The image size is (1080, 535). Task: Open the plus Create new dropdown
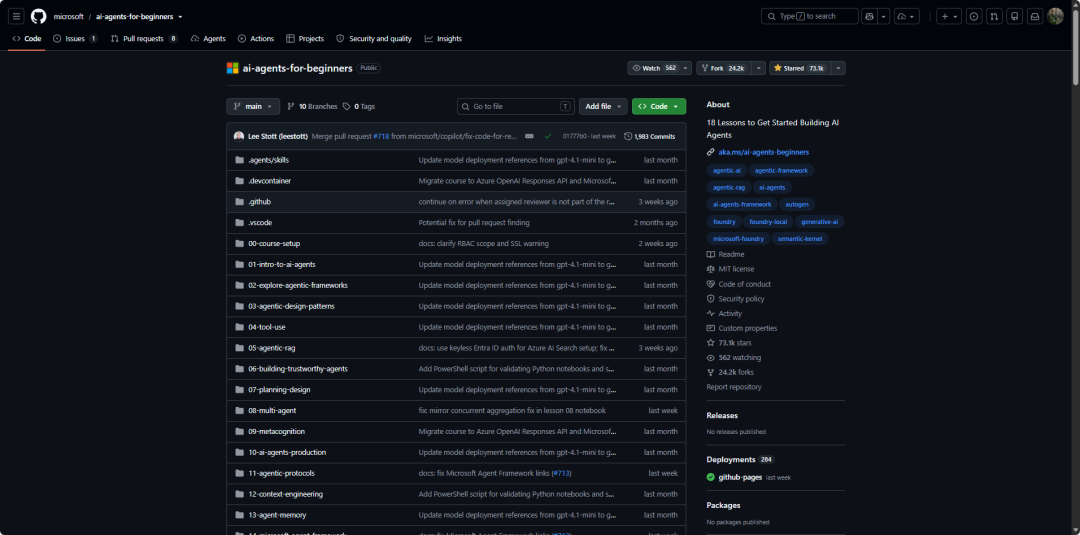coord(950,17)
